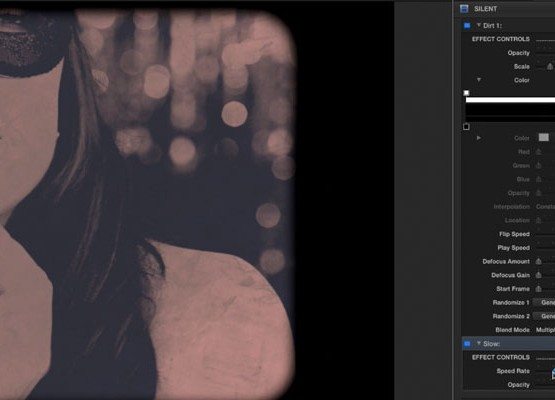Select the color stop below the gradient
The image size is (555, 400).
click(466, 126)
